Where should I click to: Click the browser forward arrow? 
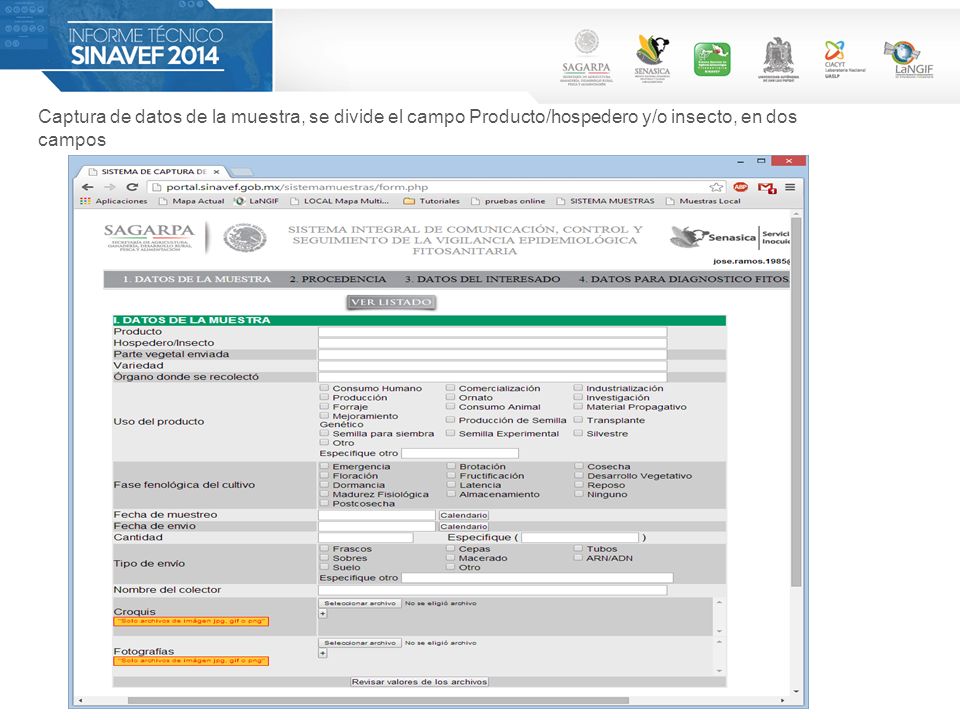pyautogui.click(x=110, y=187)
